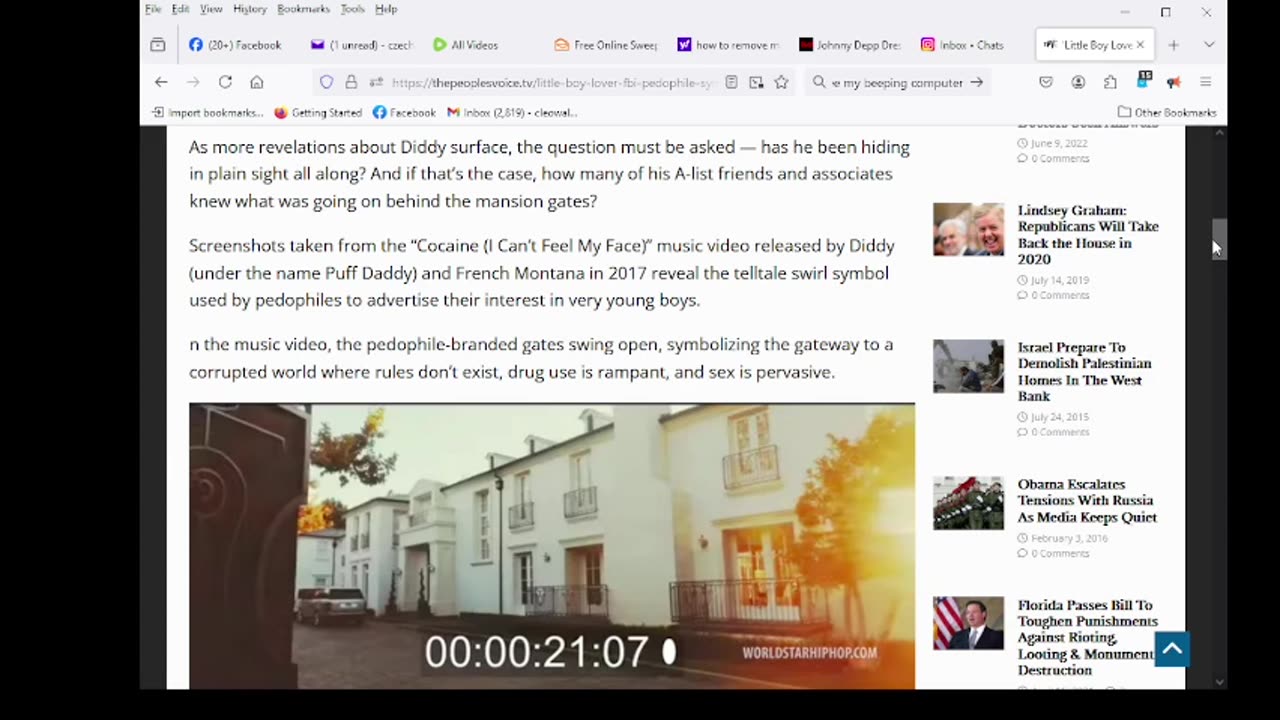The image size is (1280, 720).
Task: Open the Bookmarks menu
Action: click(303, 9)
